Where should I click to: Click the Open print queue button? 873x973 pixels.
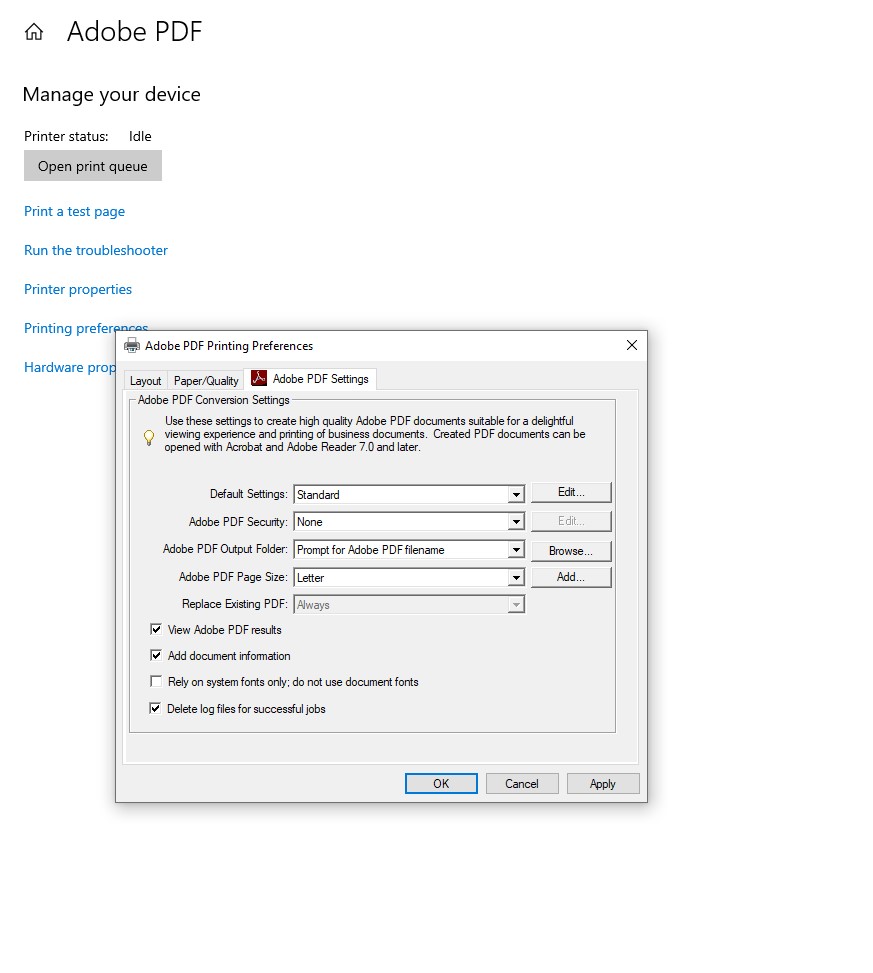pyautogui.click(x=92, y=165)
